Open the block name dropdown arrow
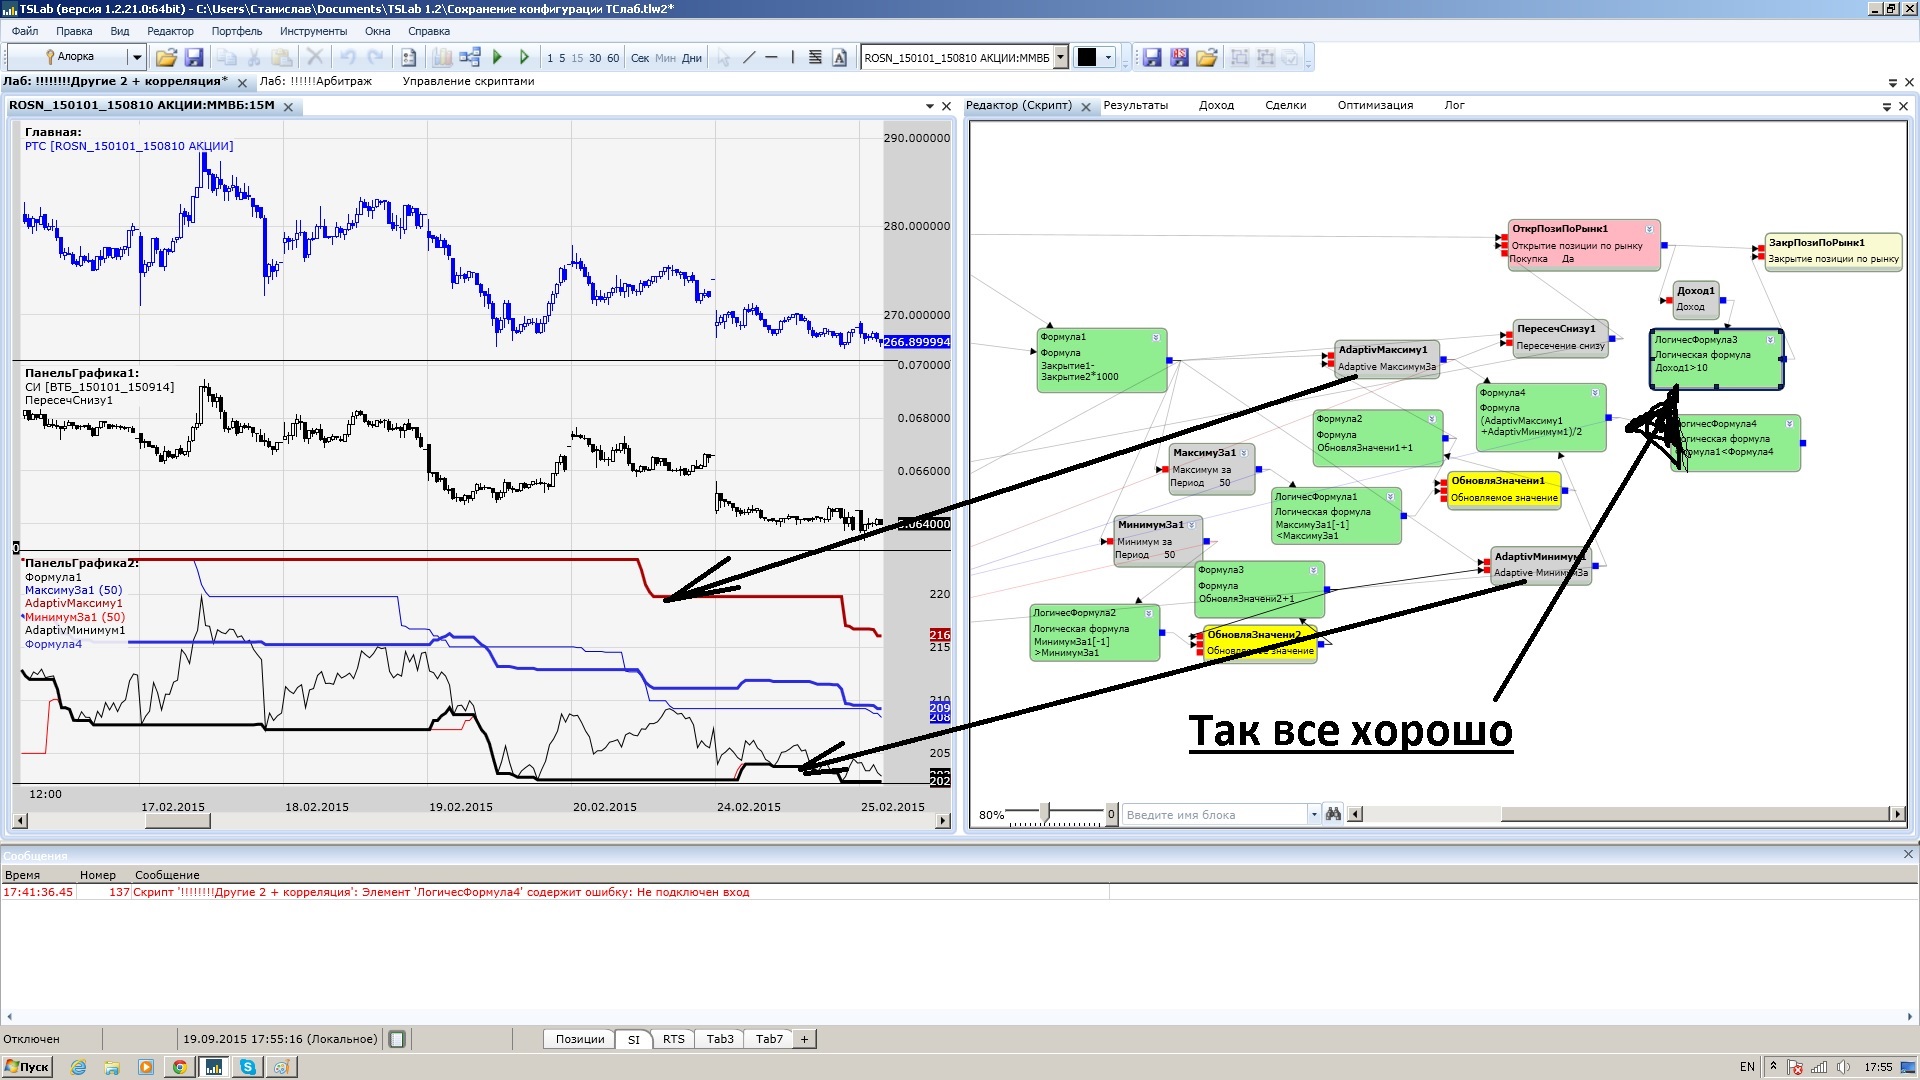The height and width of the screenshot is (1080, 1920). pyautogui.click(x=1313, y=815)
